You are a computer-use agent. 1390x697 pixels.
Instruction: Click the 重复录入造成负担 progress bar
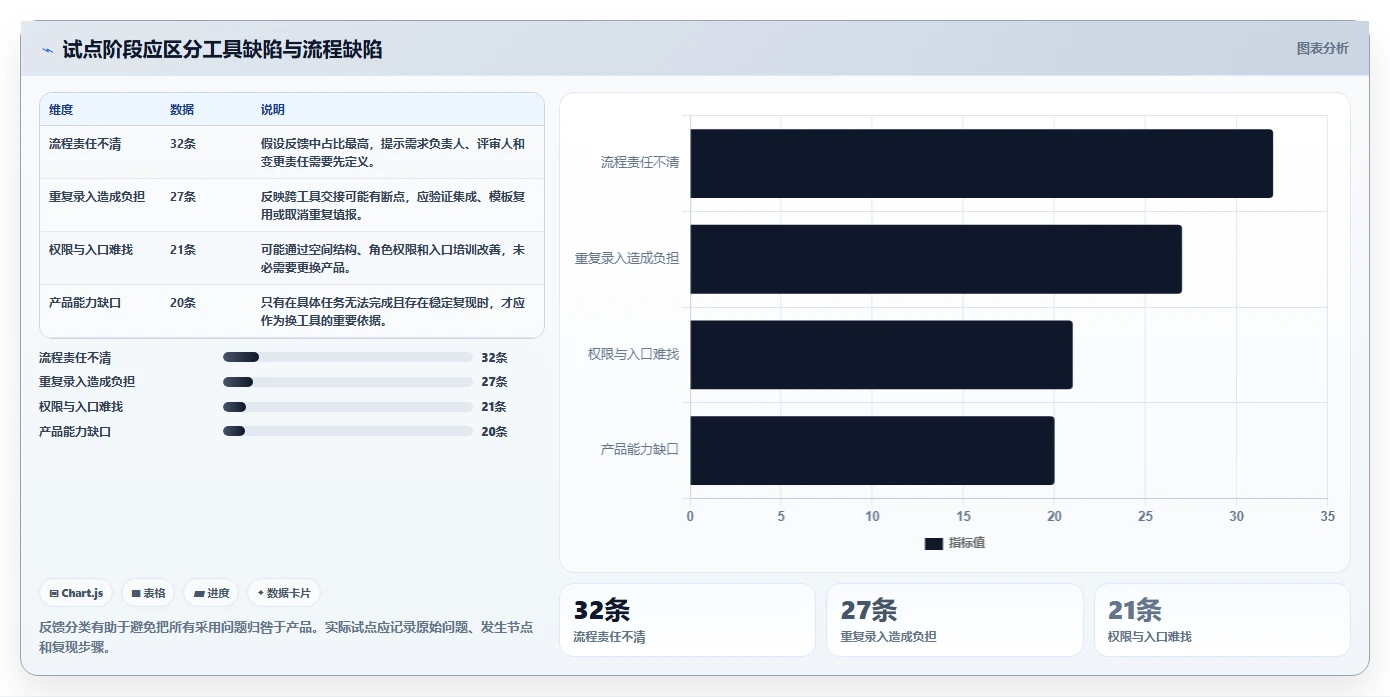pos(347,382)
